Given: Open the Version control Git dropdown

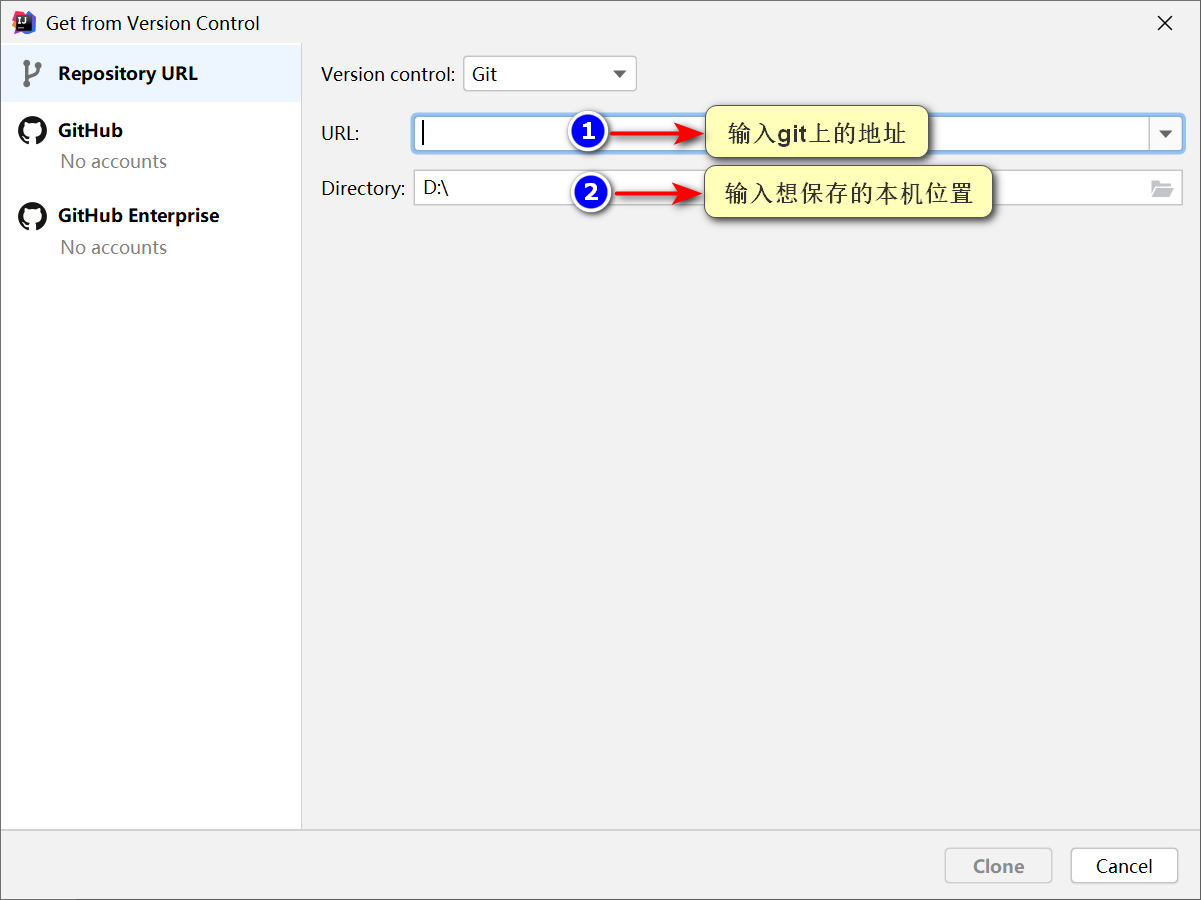Looking at the screenshot, I should pyautogui.click(x=550, y=74).
